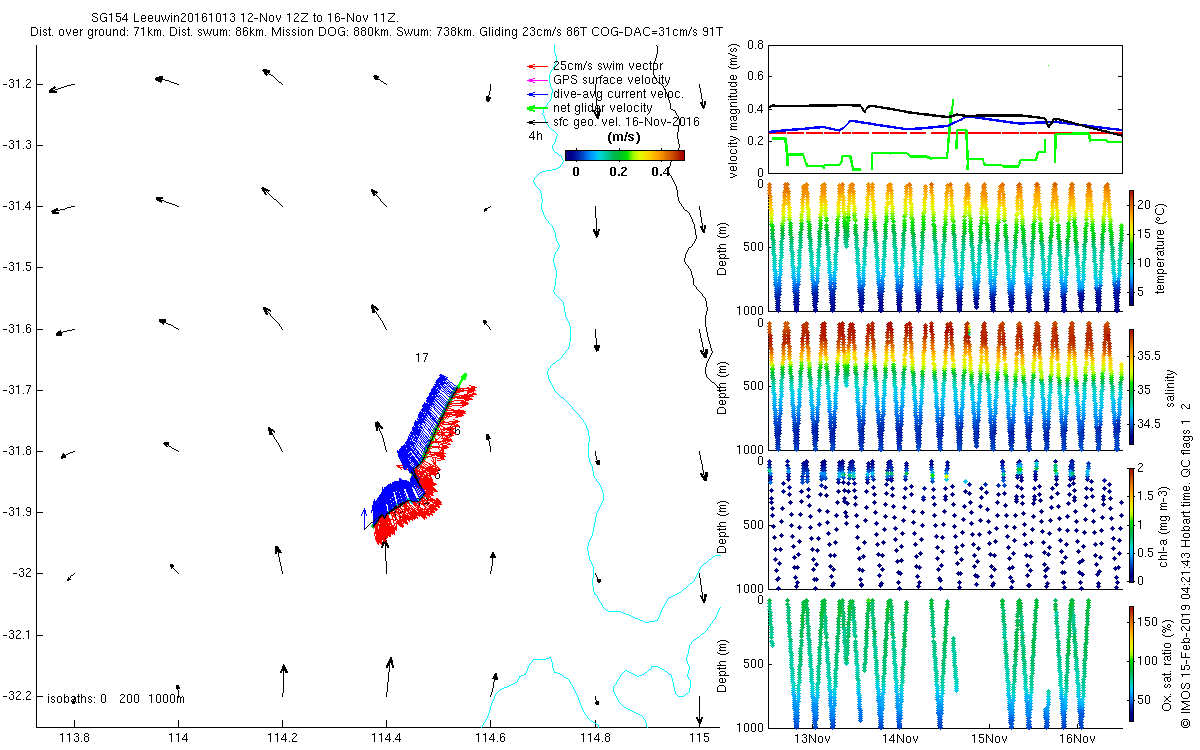The width and height of the screenshot is (1200, 750).
Task: Click latitude tick label -32.2
Action: 17,695
